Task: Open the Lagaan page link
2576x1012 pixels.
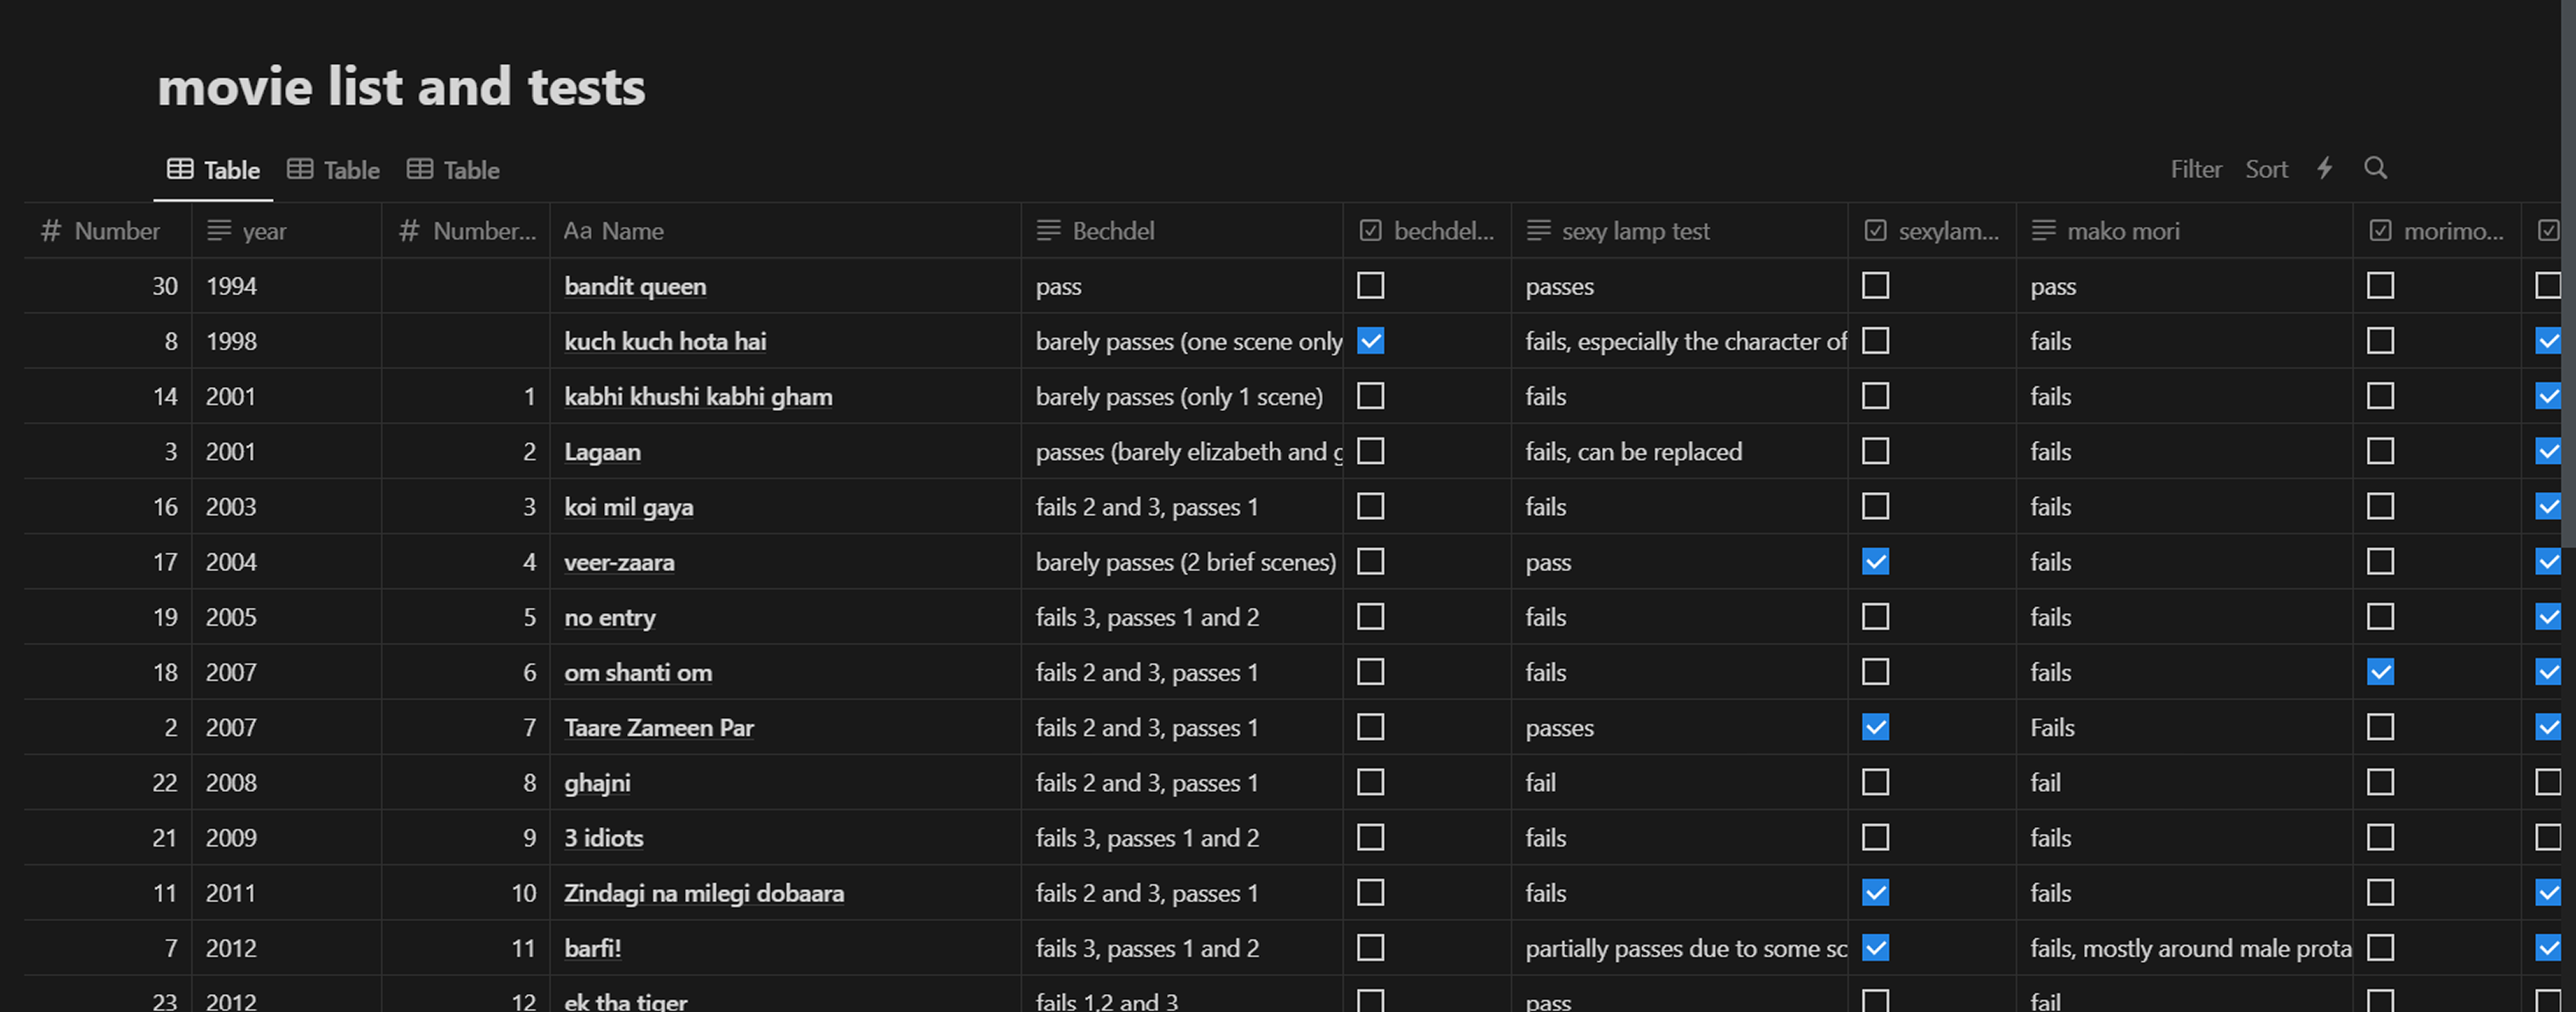Action: [602, 452]
